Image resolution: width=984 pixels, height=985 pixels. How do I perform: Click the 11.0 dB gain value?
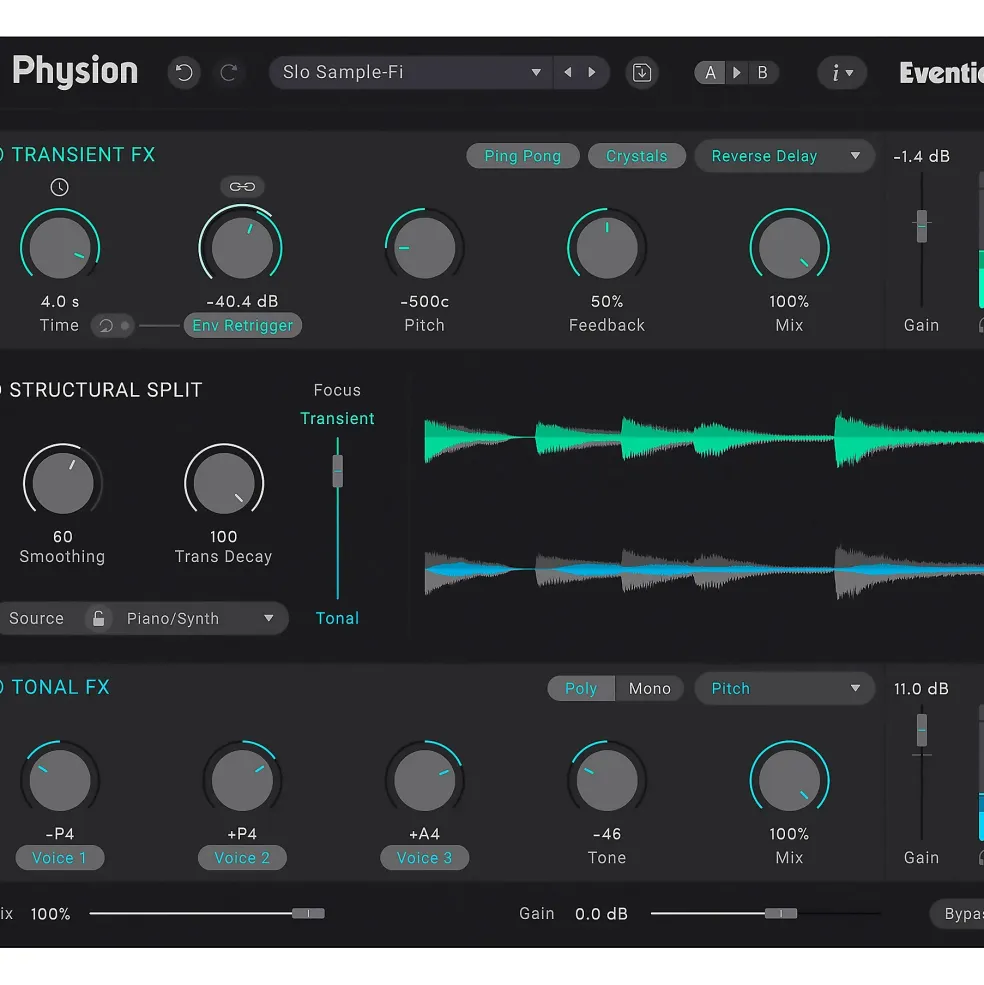pos(921,689)
